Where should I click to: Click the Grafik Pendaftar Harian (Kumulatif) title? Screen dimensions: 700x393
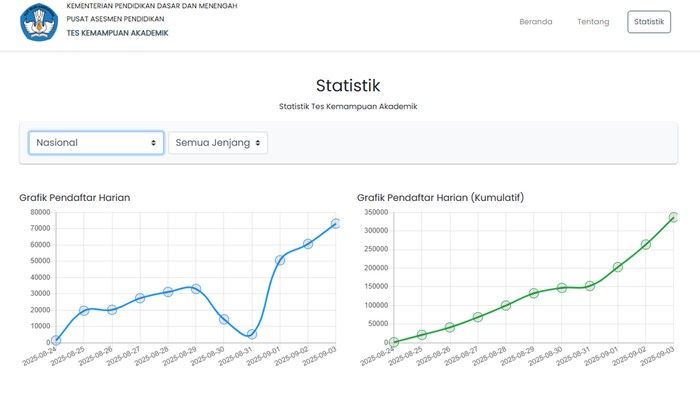pyautogui.click(x=440, y=197)
